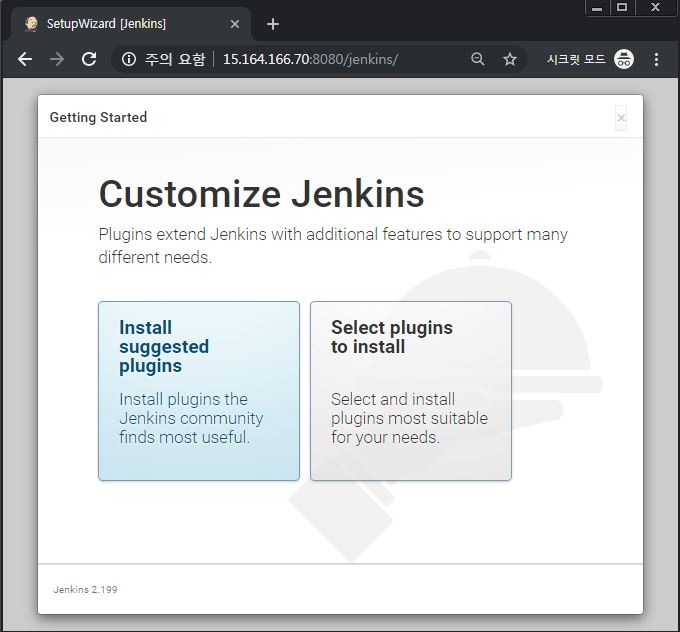Maximize the browser window
The image size is (680, 632).
point(622,8)
